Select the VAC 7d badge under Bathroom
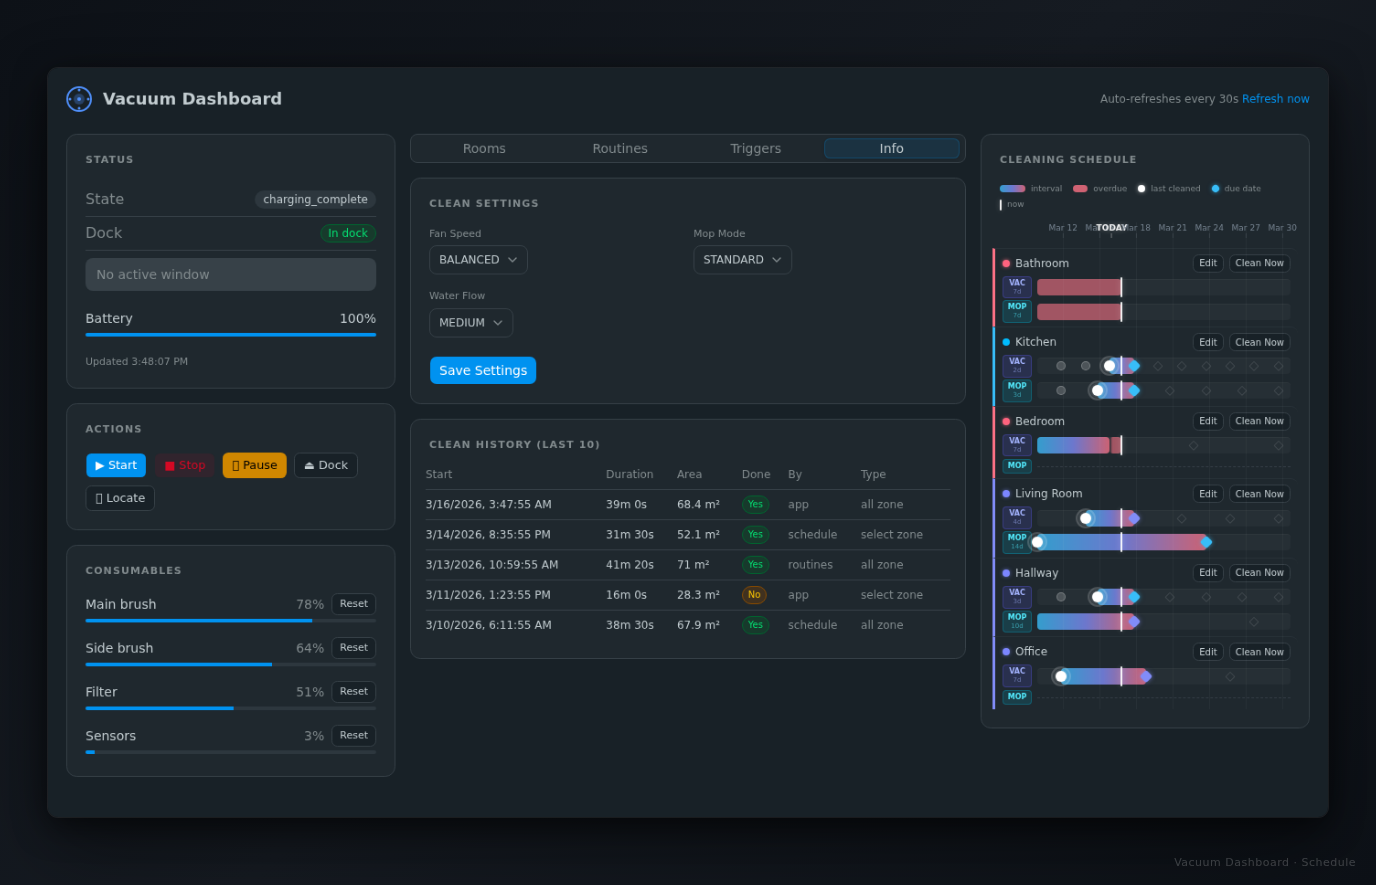 tap(1016, 286)
